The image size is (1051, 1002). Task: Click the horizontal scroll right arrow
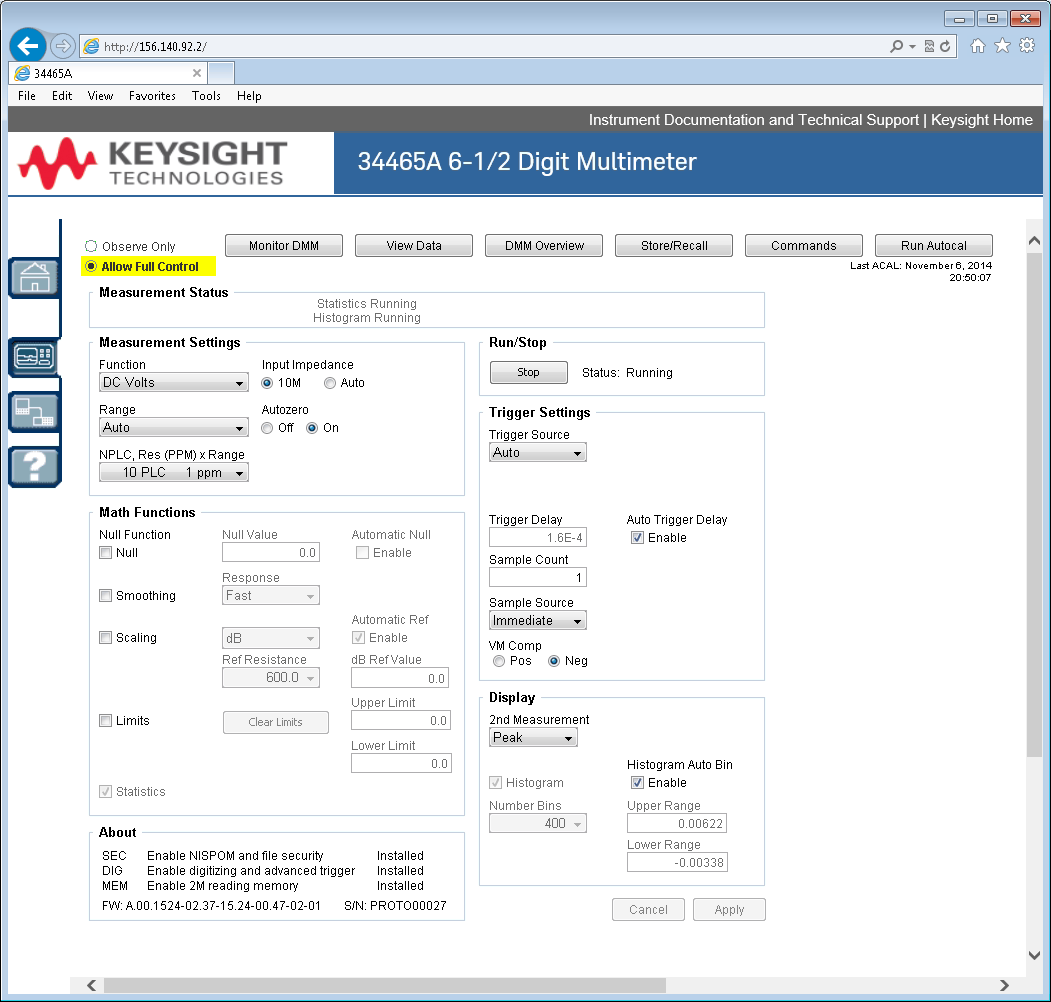[1003, 985]
